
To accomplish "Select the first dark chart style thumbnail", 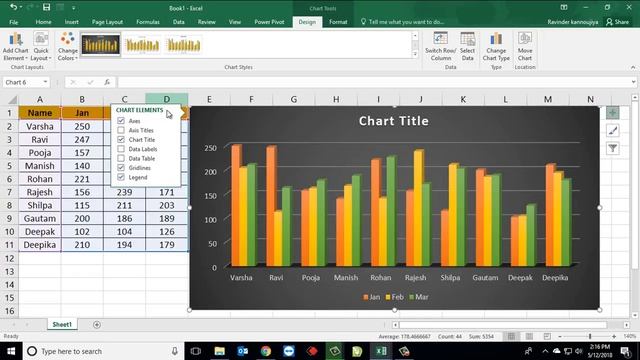I will click(x=100, y=45).
